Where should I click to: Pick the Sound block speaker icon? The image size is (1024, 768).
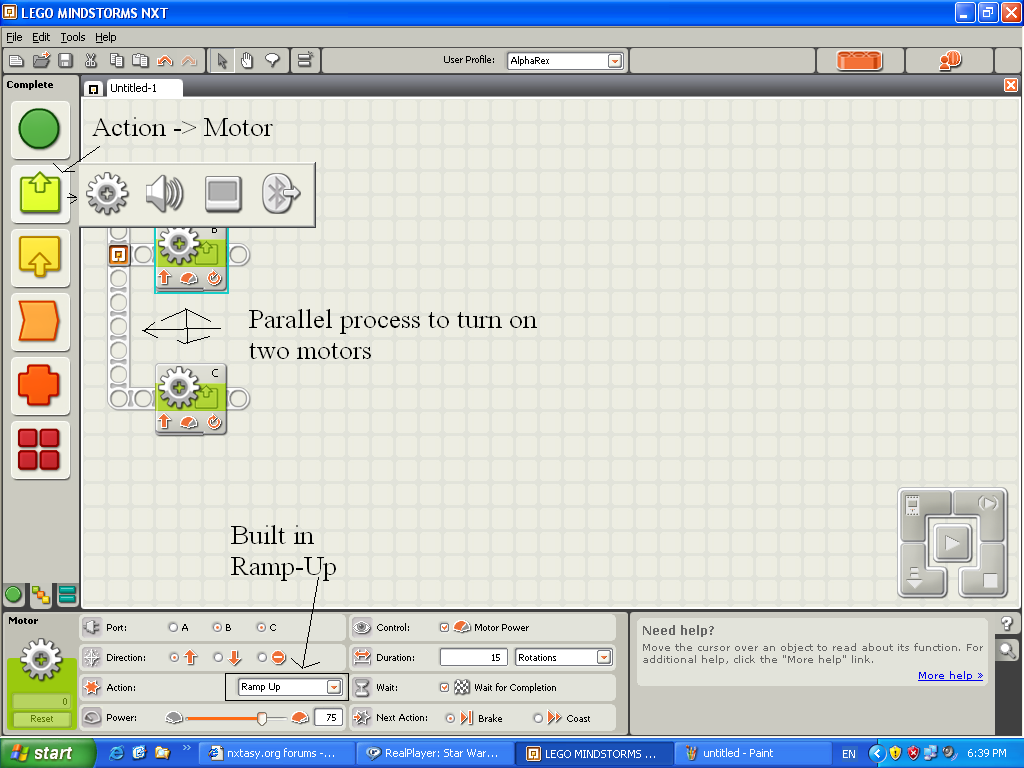click(x=164, y=193)
